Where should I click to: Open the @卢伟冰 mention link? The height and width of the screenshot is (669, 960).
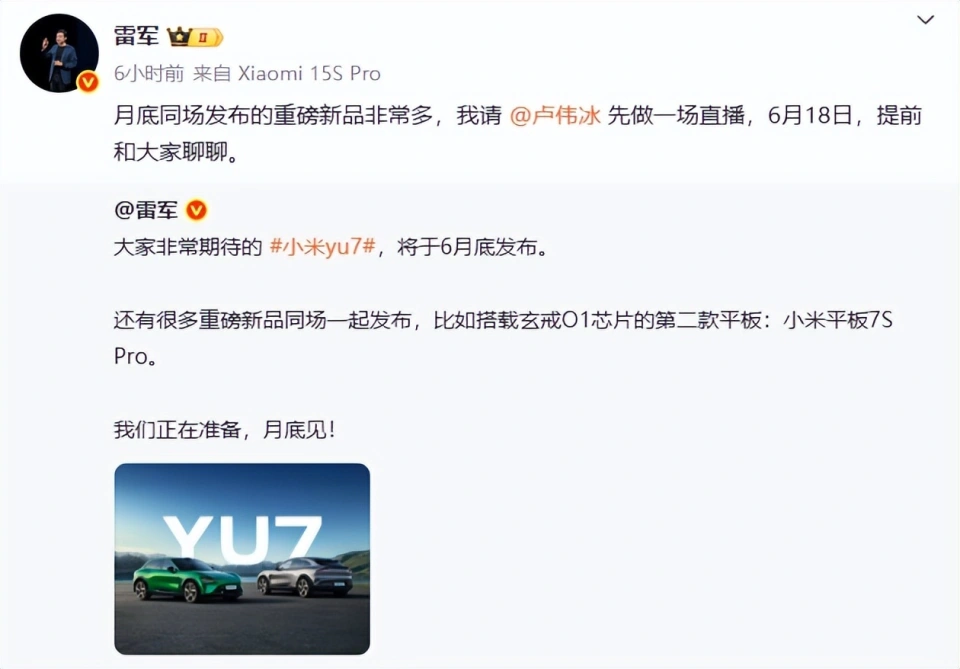pos(555,116)
